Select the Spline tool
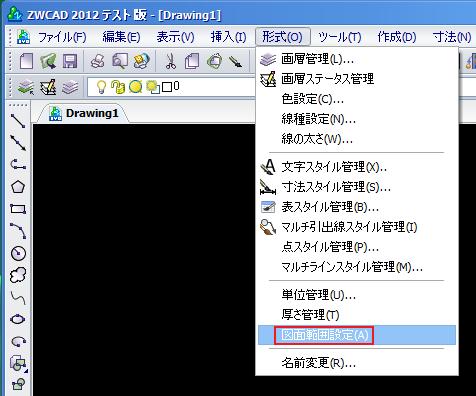Viewport: 476px width, 396px height. pos(18,297)
